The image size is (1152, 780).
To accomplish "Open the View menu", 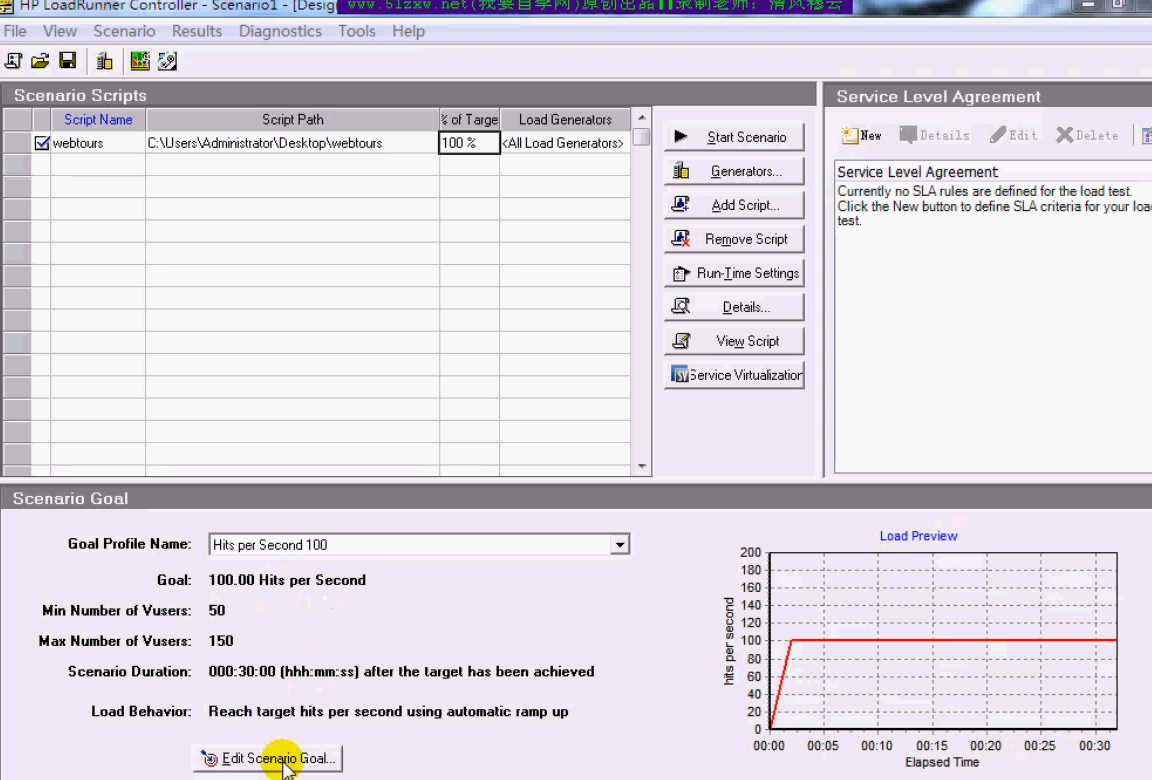I will (60, 31).
